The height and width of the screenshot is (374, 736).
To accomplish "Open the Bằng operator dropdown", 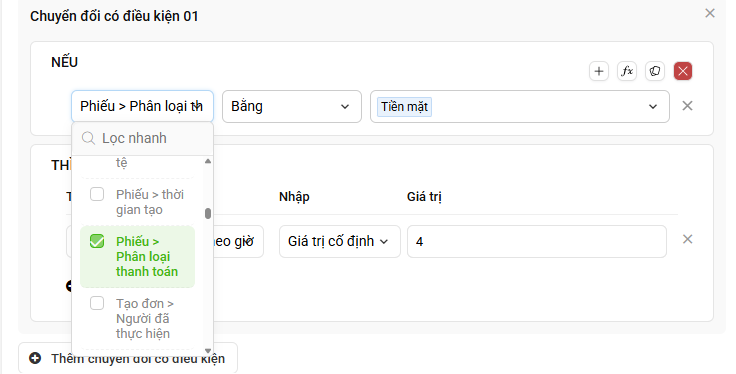I will (291, 107).
